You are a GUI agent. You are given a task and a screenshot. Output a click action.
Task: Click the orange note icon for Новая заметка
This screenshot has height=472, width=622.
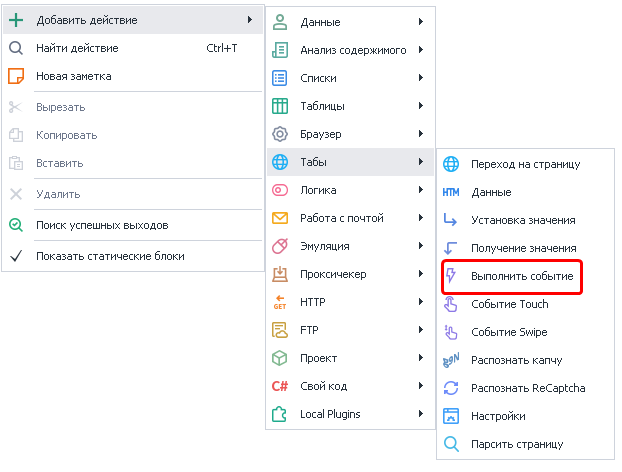pos(15,76)
